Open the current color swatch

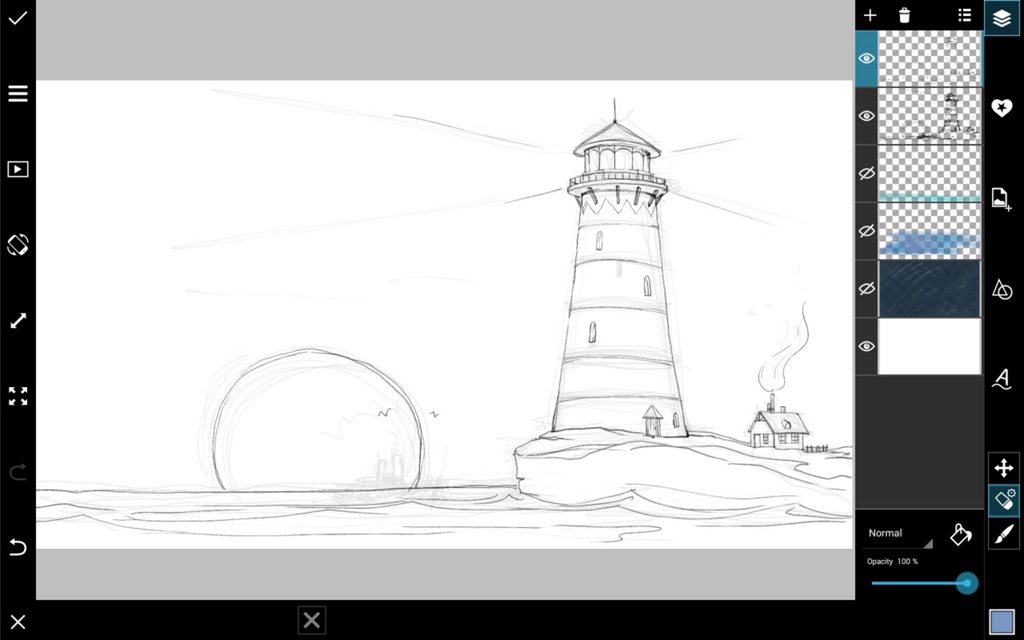click(1002, 622)
